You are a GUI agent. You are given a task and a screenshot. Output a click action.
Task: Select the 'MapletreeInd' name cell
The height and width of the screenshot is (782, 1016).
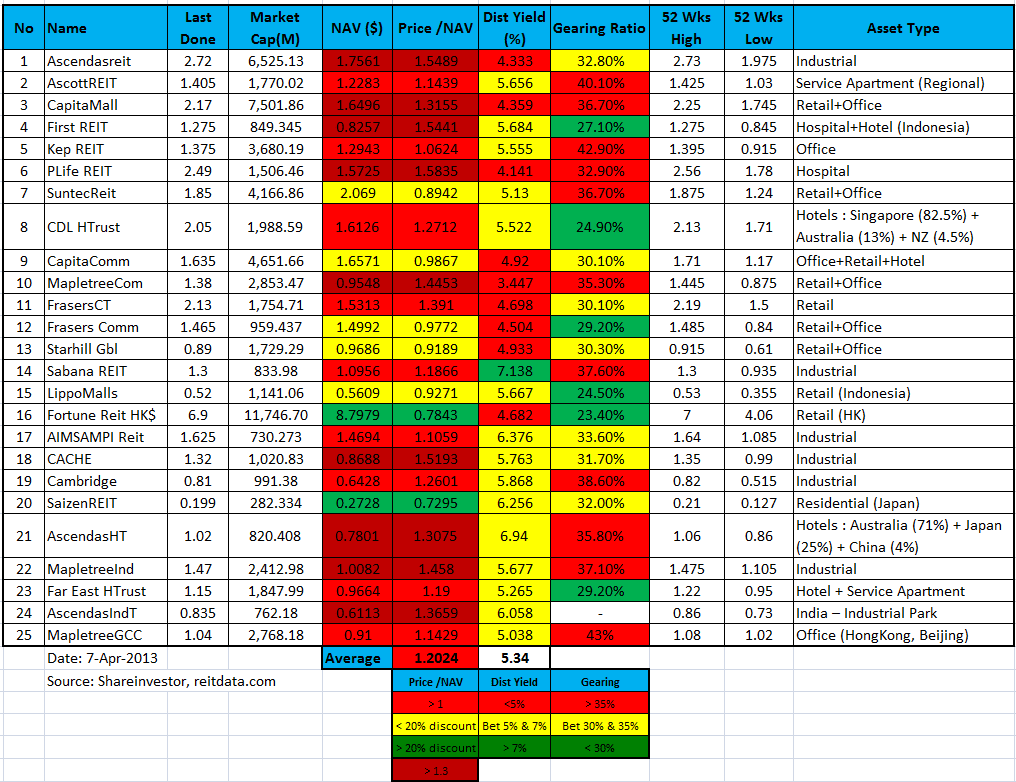click(106, 569)
